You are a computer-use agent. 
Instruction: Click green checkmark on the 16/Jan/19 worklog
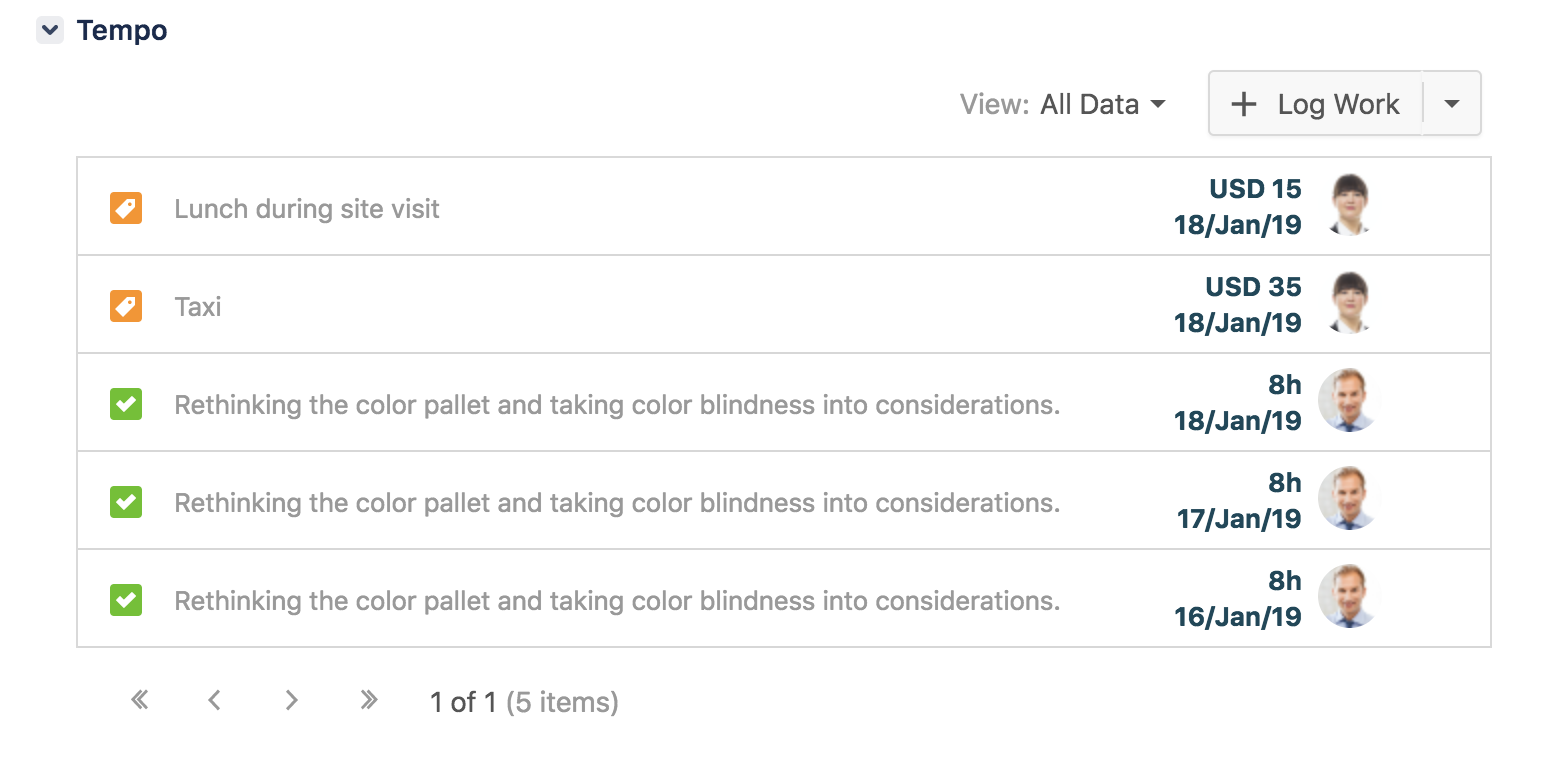[x=125, y=600]
